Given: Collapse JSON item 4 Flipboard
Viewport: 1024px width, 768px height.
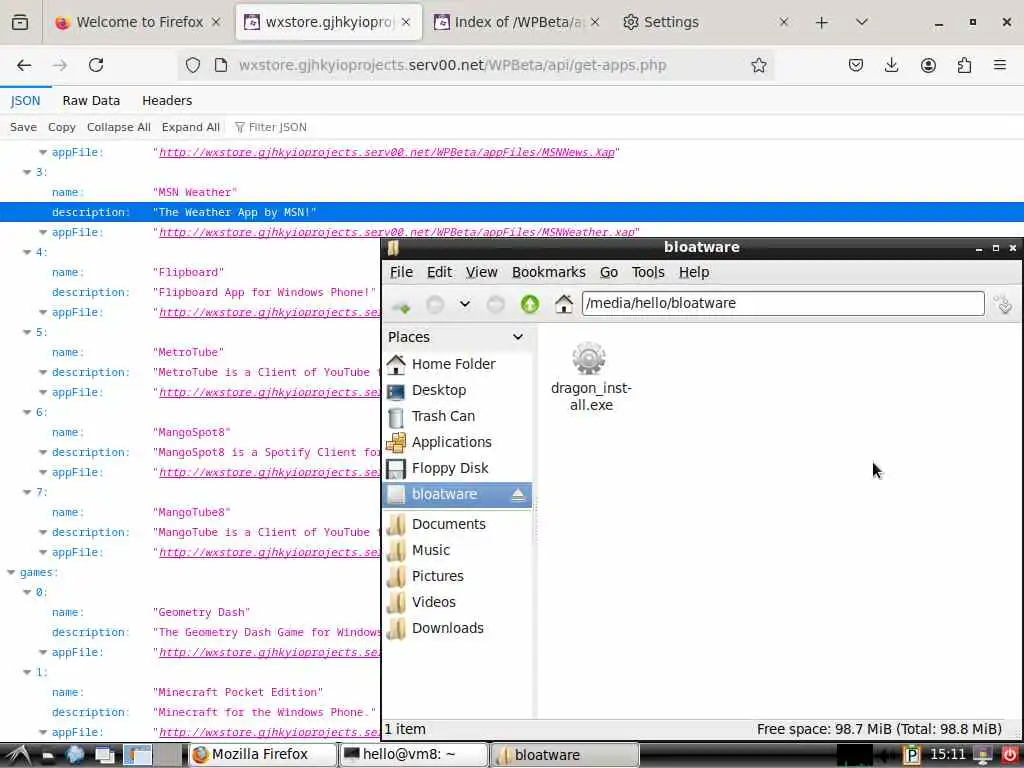Looking at the screenshot, I should pyautogui.click(x=27, y=252).
